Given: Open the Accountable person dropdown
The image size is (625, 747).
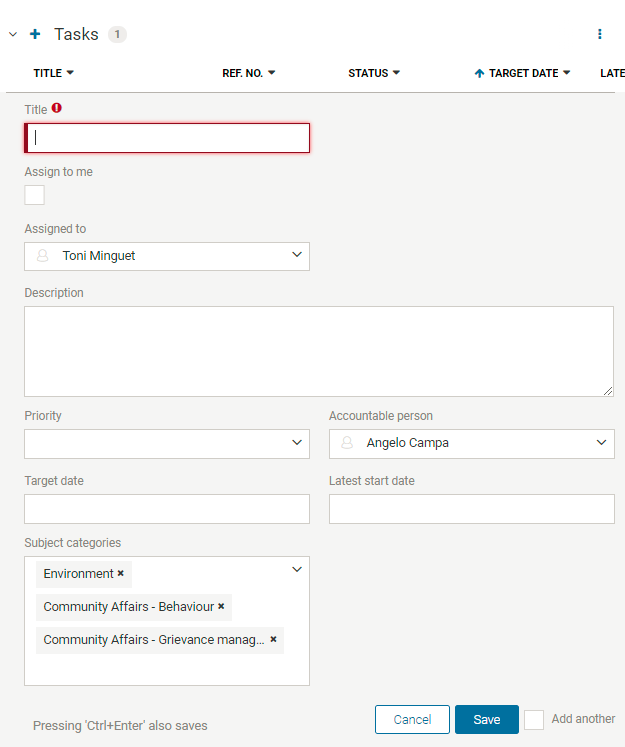Looking at the screenshot, I should 472,444.
